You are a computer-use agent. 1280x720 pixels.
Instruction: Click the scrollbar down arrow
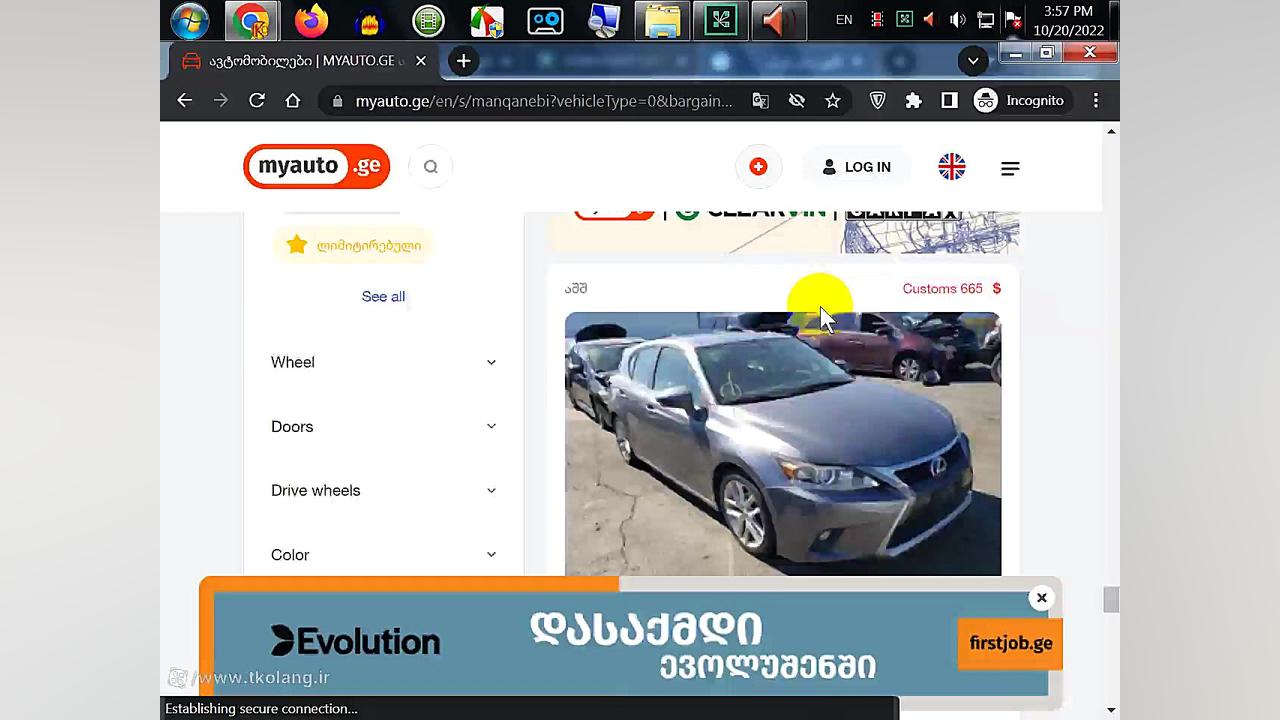1110,710
